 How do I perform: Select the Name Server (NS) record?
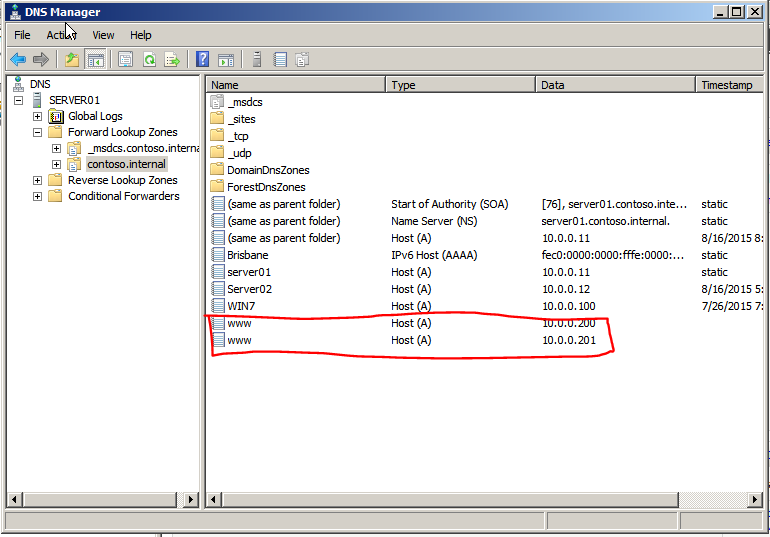484,221
